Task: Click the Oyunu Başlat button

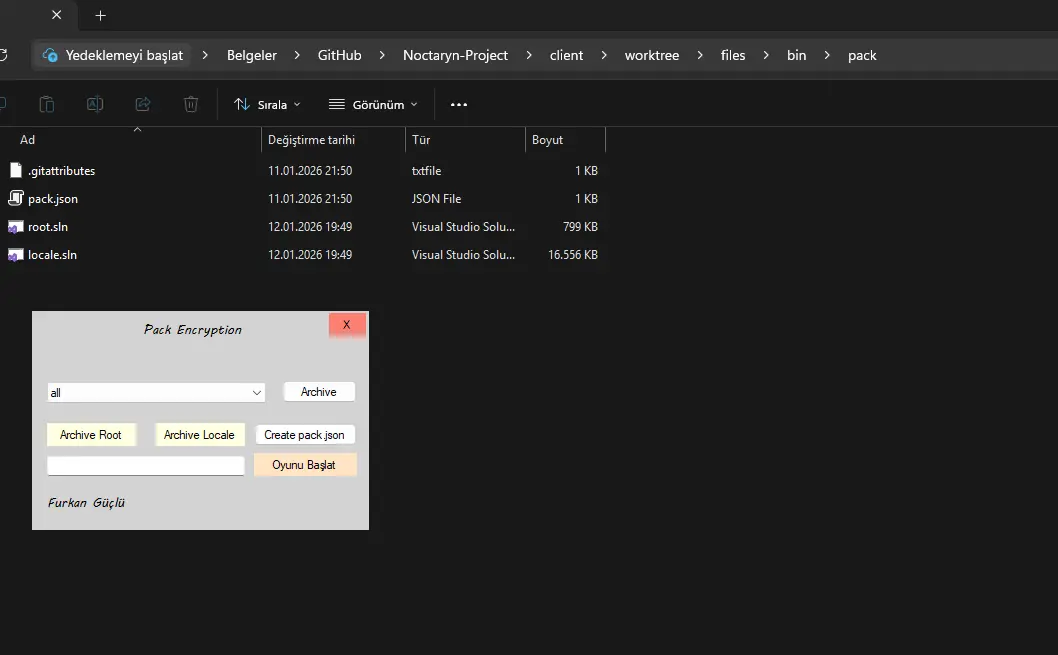Action: tap(304, 465)
